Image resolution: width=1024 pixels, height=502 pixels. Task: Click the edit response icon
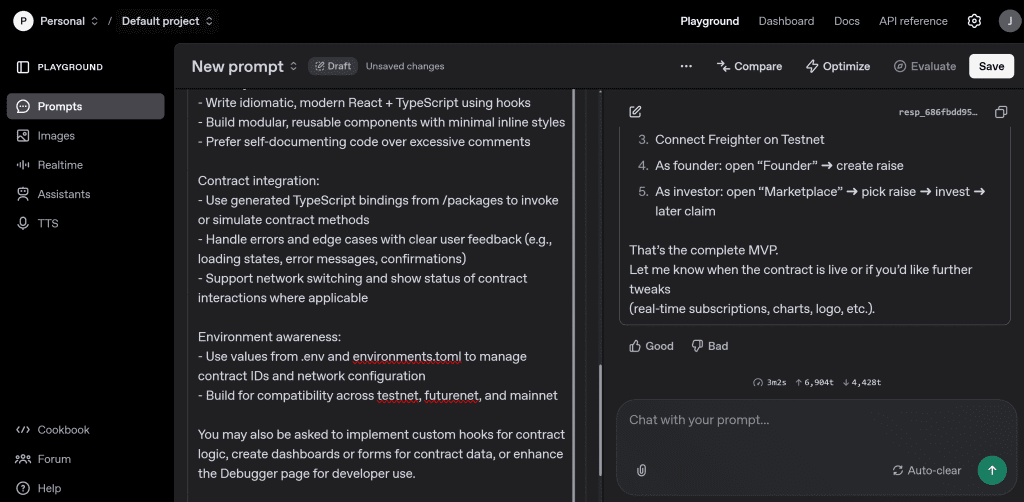point(636,112)
